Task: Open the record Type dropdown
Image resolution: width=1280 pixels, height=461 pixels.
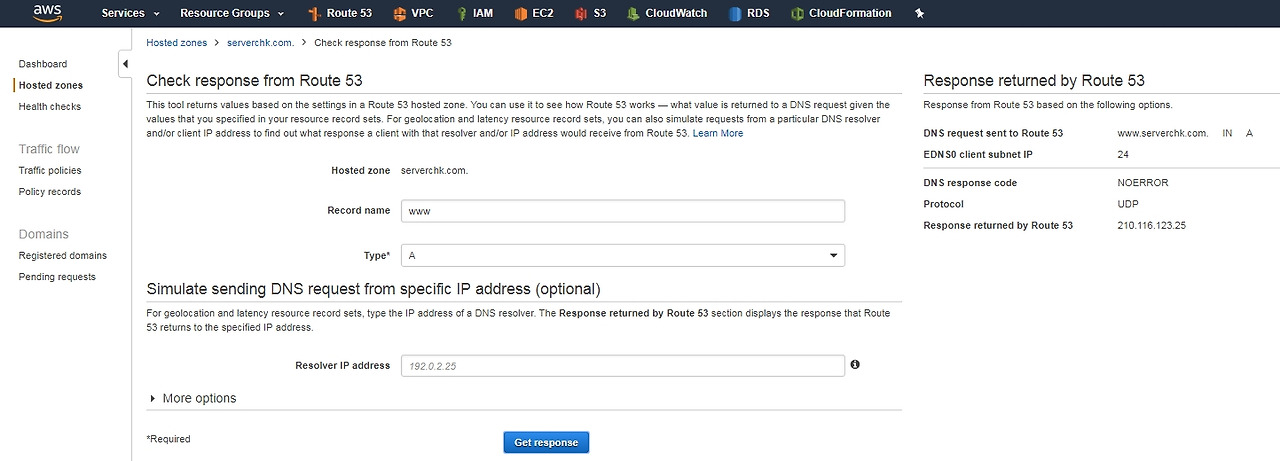Action: (x=622, y=255)
